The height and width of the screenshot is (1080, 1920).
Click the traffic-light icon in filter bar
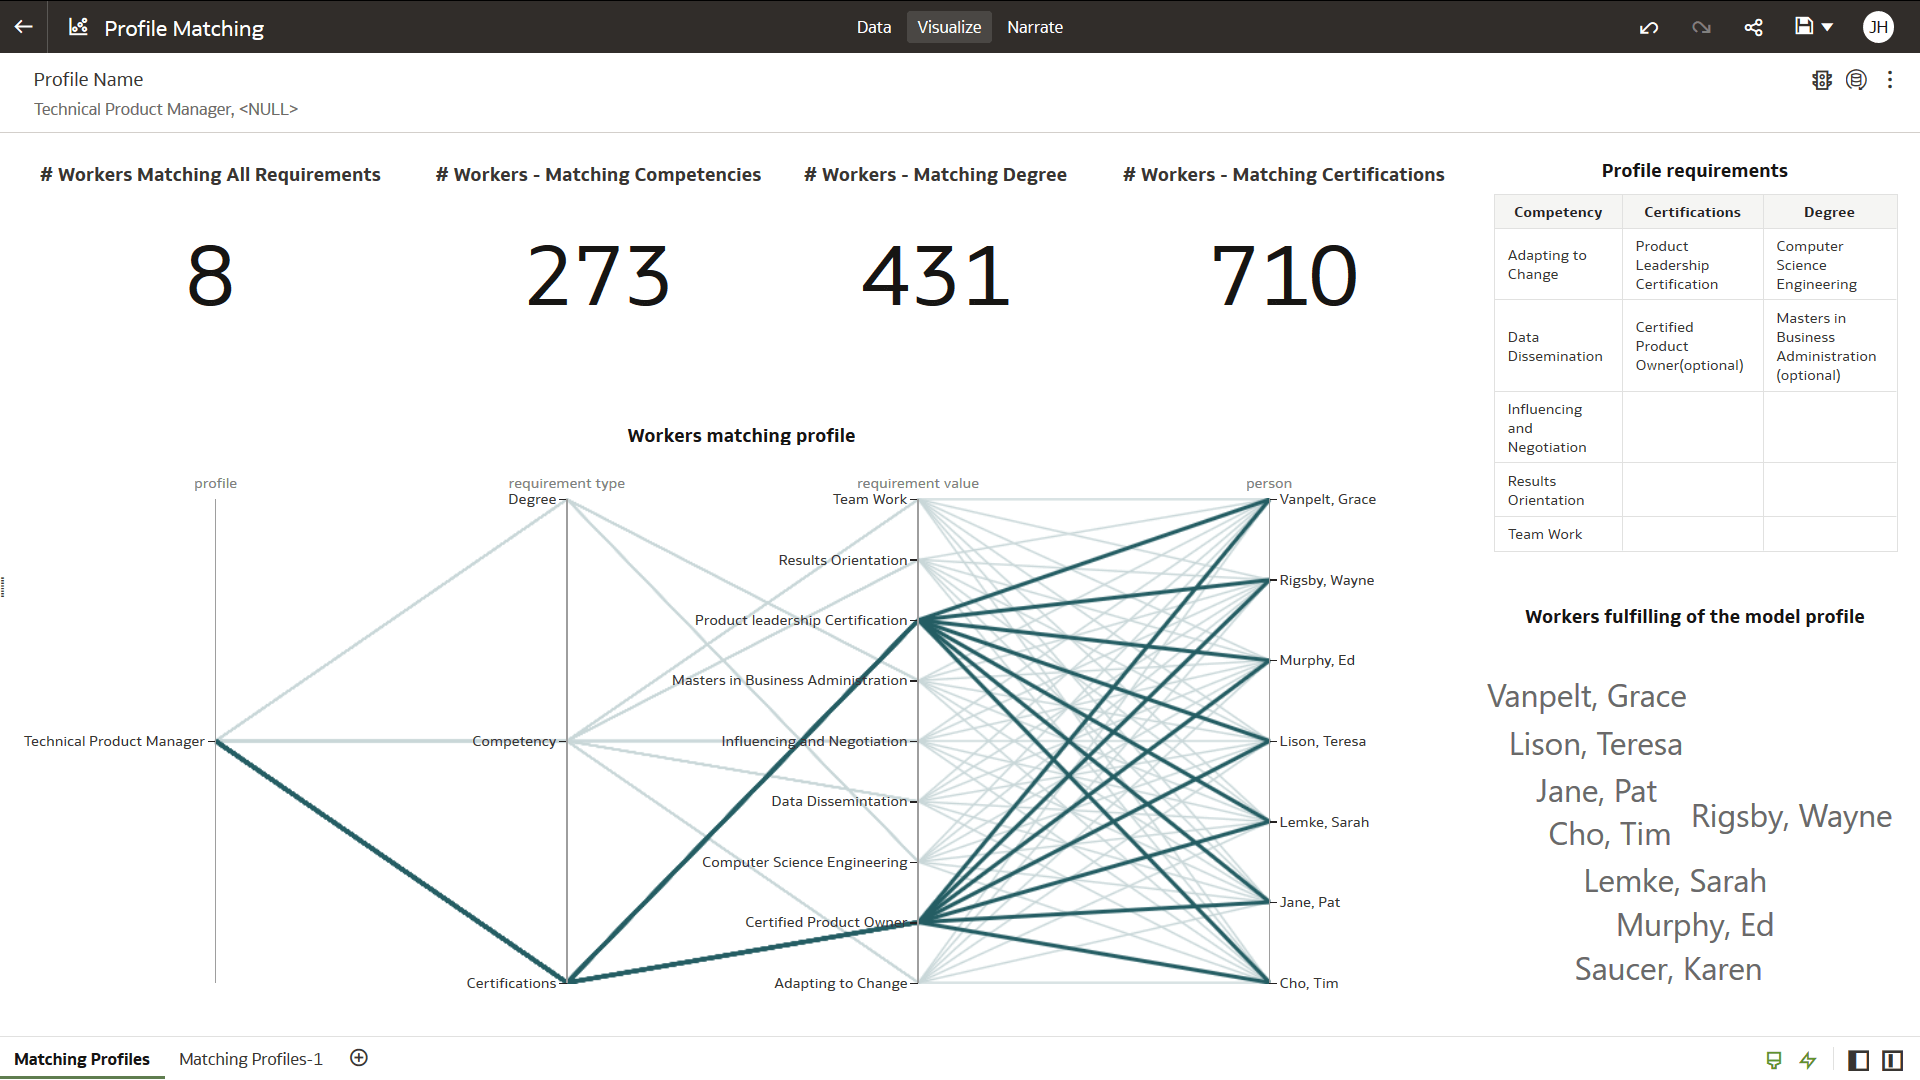pos(1821,80)
